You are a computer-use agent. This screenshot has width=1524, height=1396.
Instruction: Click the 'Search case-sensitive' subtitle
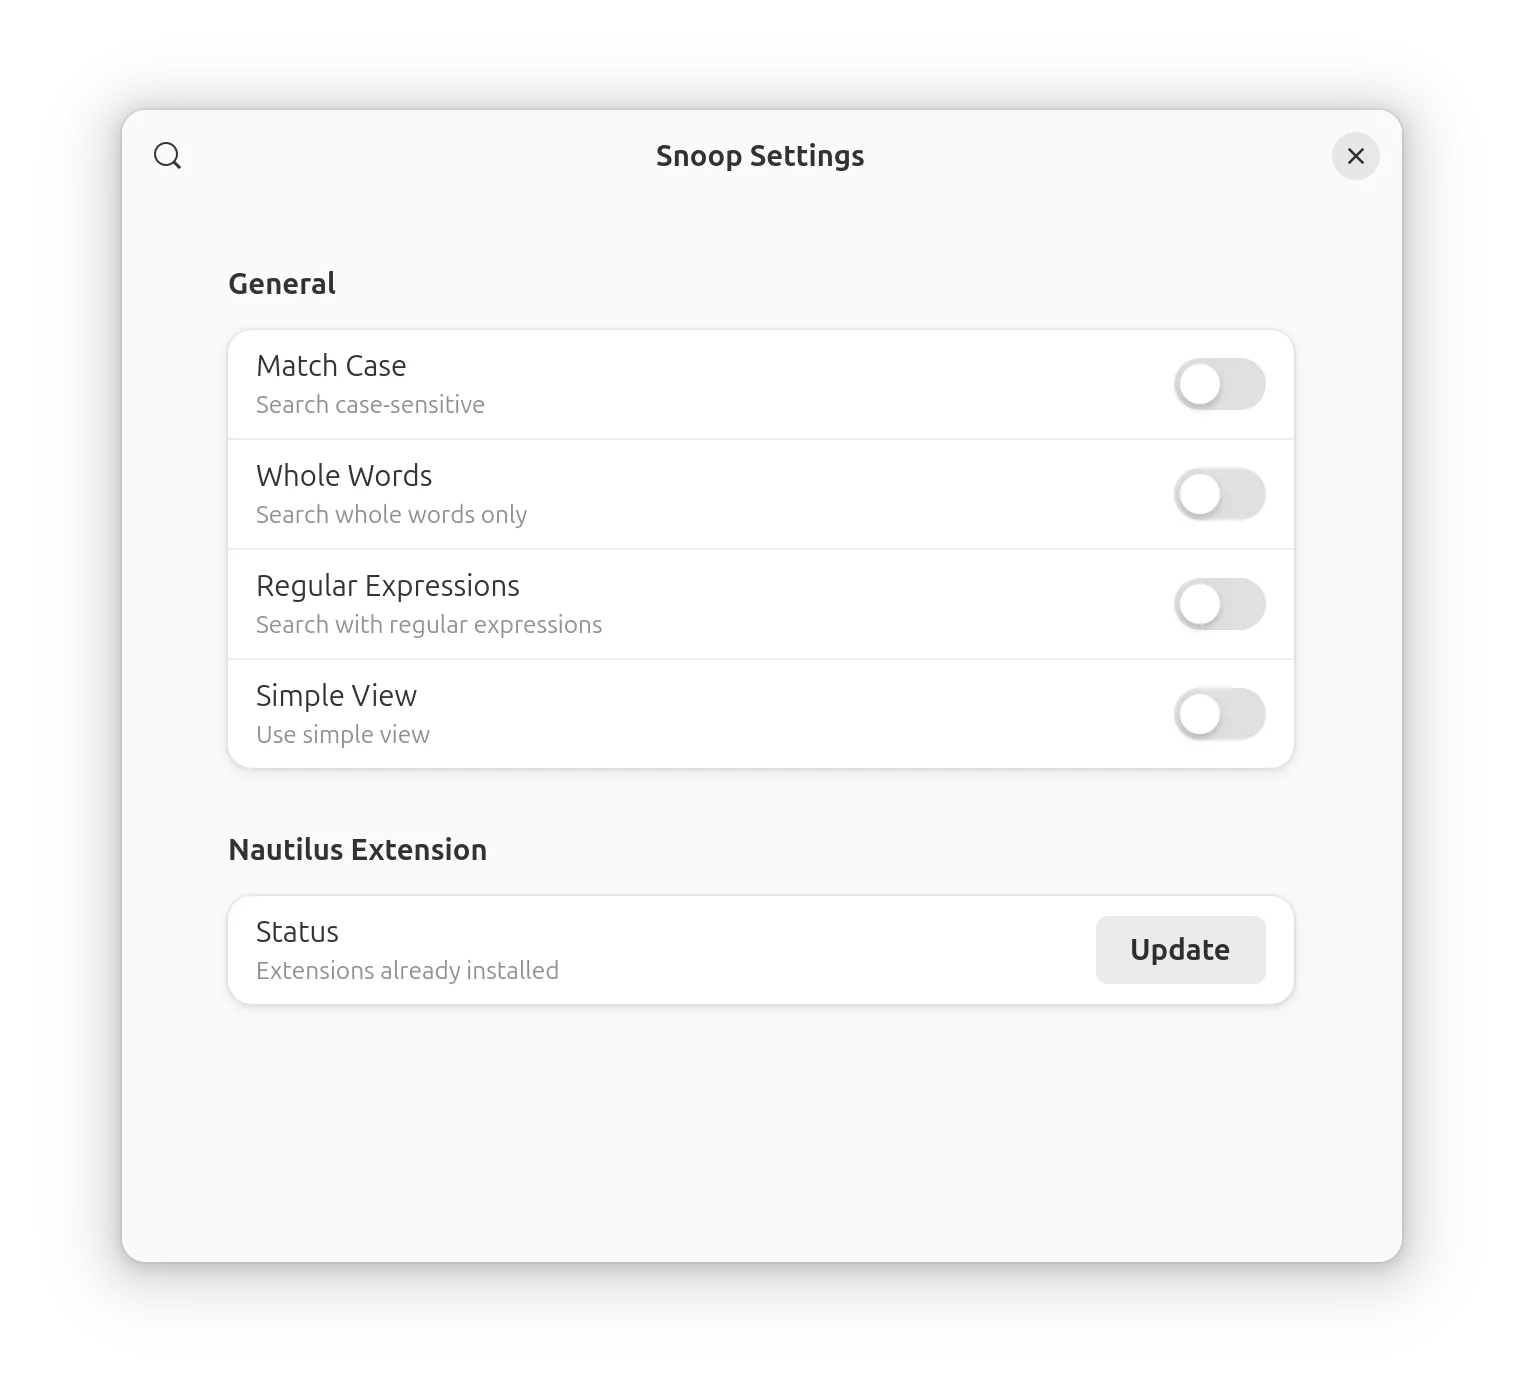(x=370, y=405)
